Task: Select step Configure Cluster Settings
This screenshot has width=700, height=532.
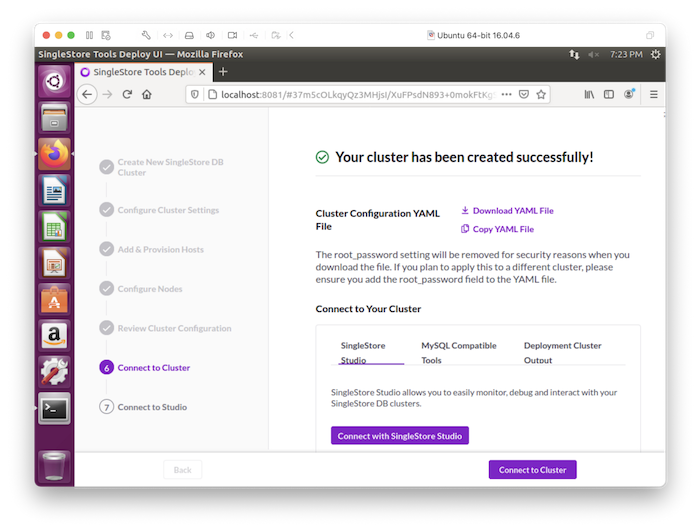Action: tap(159, 210)
